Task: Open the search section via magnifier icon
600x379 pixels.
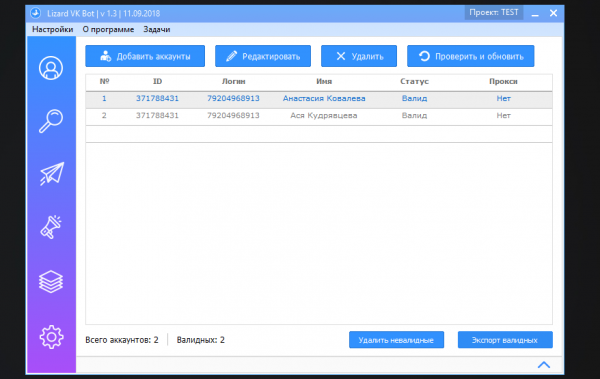Action: tap(51, 121)
